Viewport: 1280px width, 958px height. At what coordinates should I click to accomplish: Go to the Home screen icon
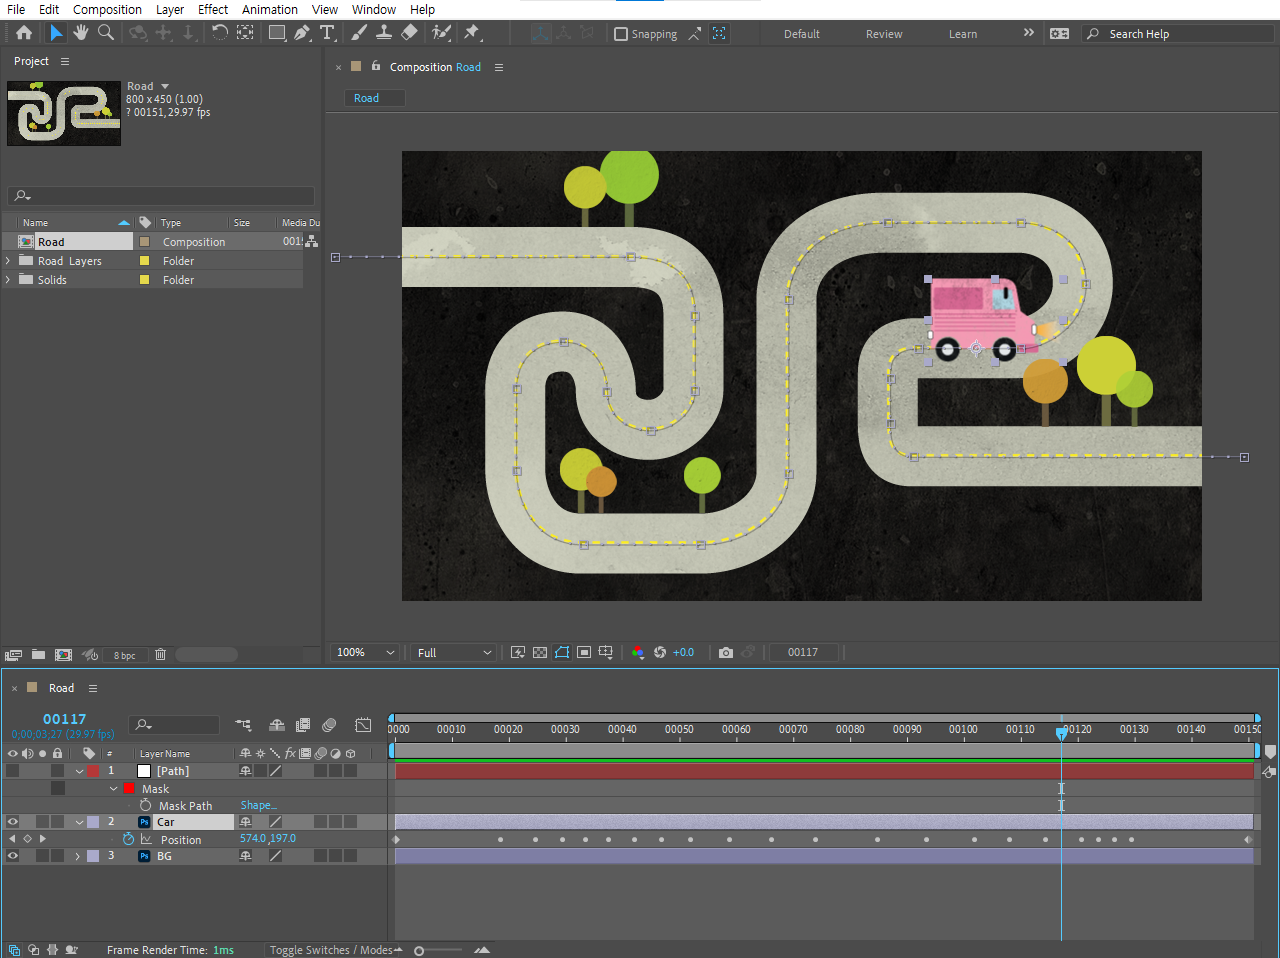24,33
